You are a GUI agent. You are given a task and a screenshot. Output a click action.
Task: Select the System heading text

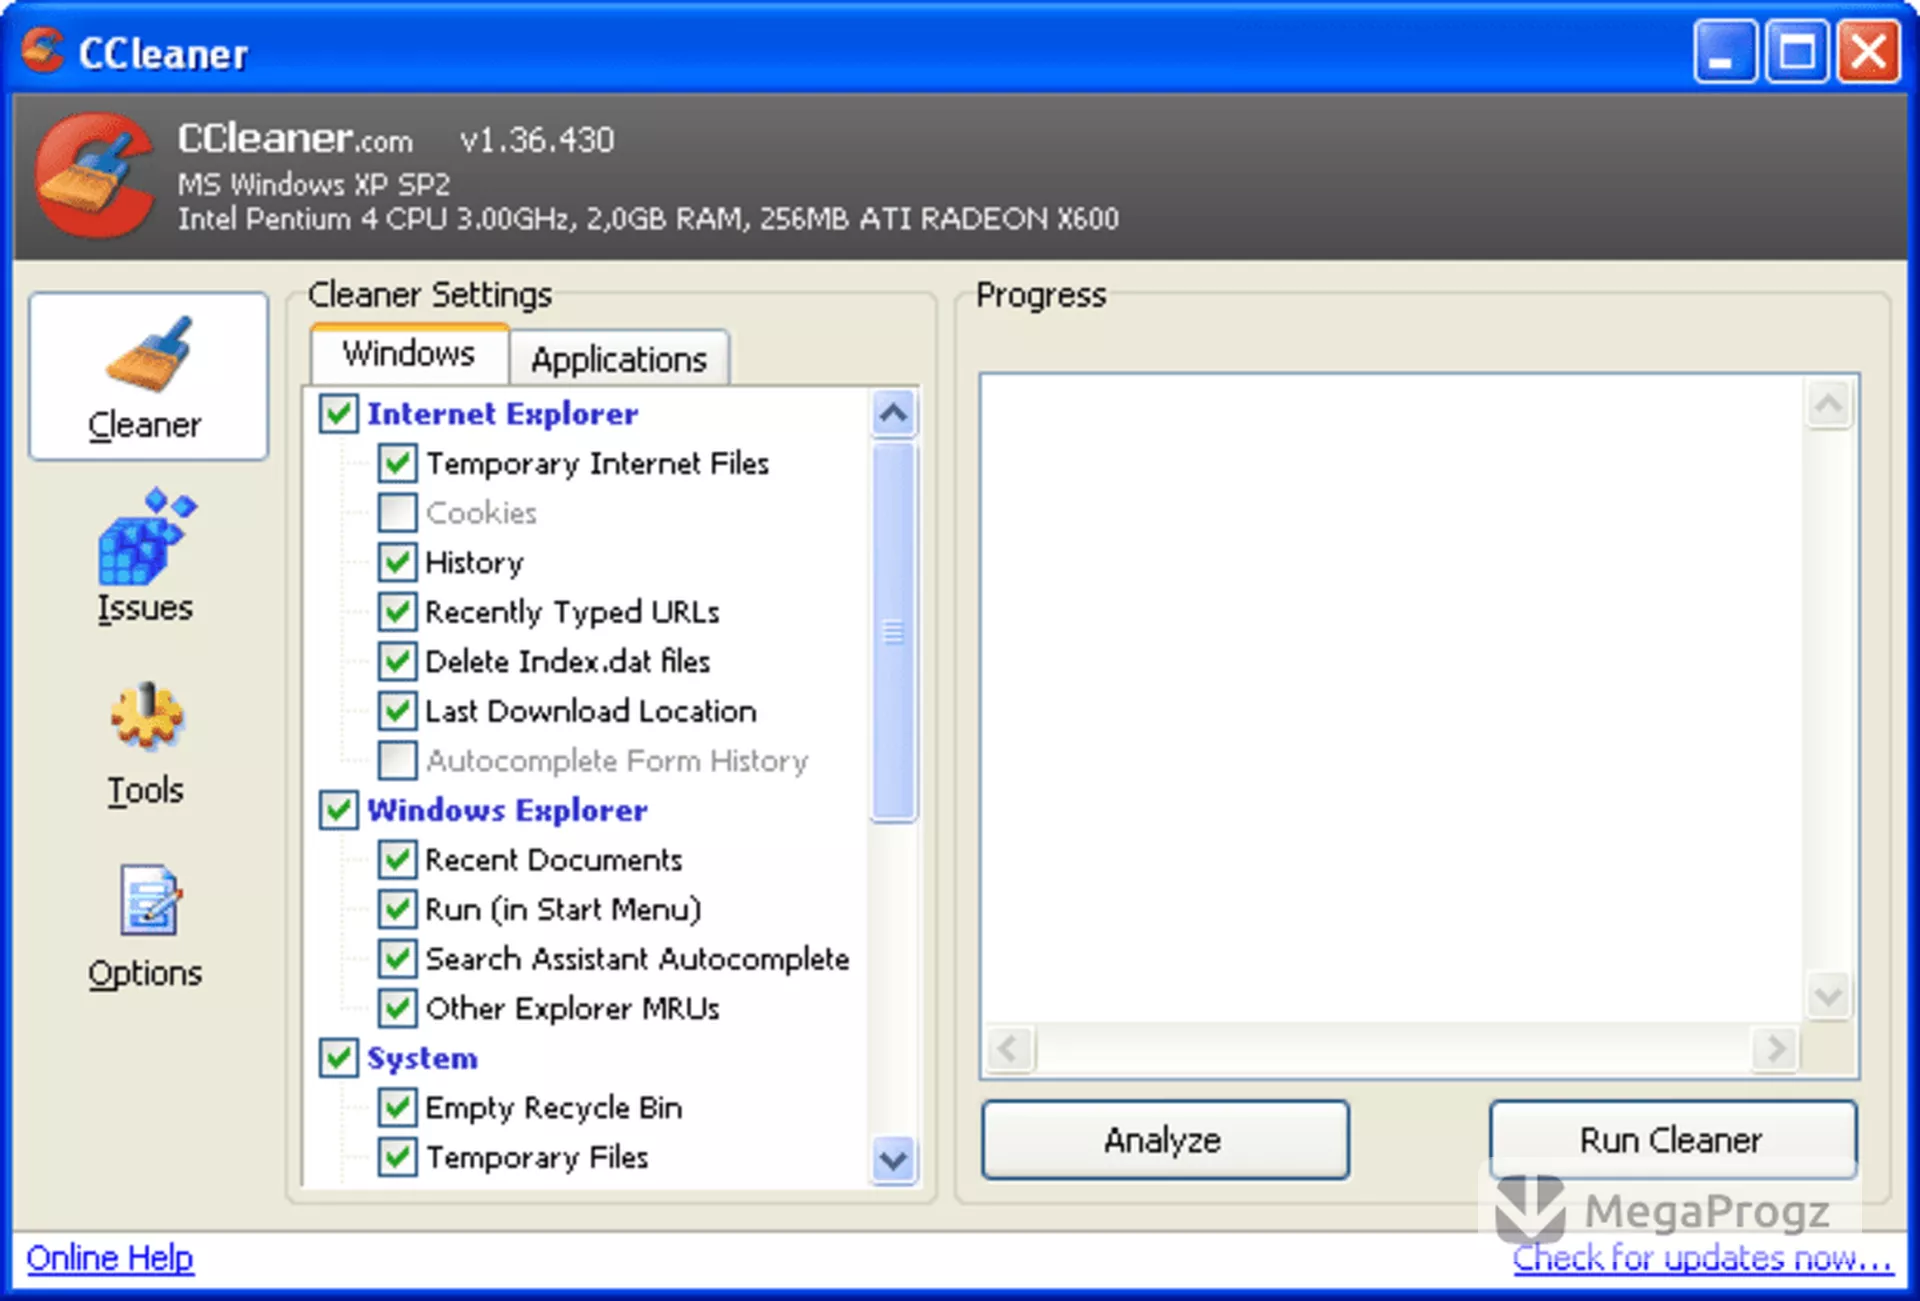422,1058
